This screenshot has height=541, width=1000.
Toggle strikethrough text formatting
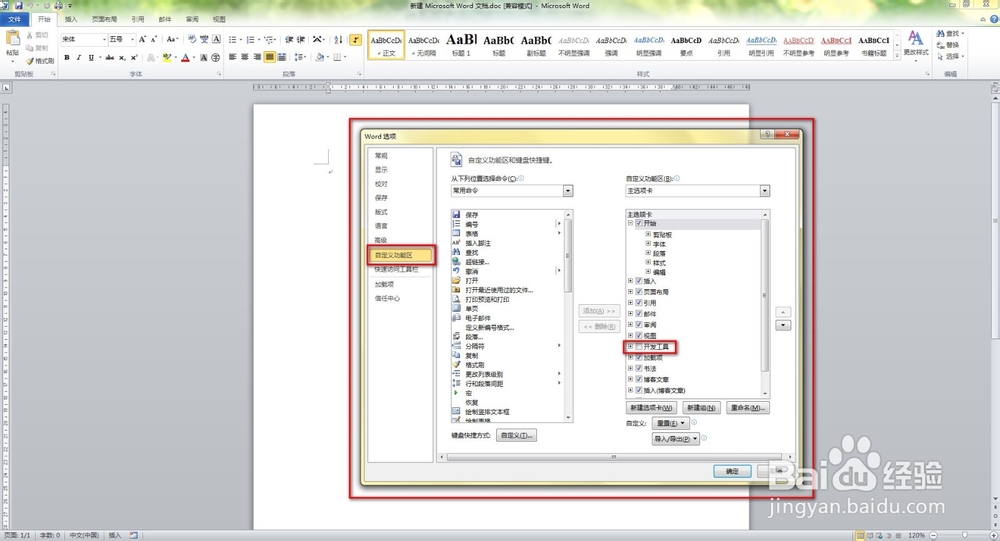[x=110, y=57]
